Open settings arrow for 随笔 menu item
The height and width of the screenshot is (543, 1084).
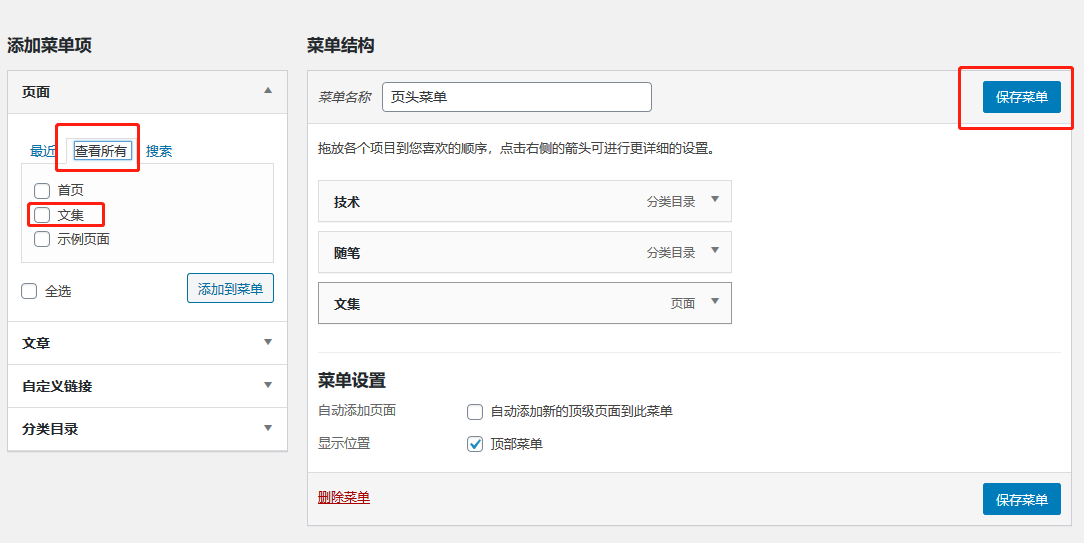coord(715,250)
